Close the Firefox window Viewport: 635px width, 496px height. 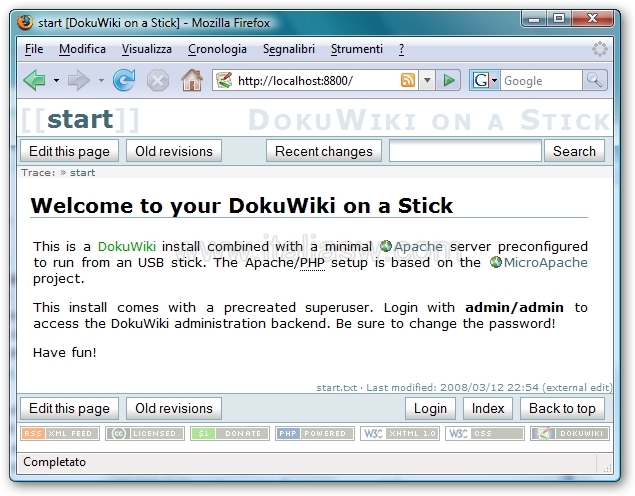pos(592,19)
